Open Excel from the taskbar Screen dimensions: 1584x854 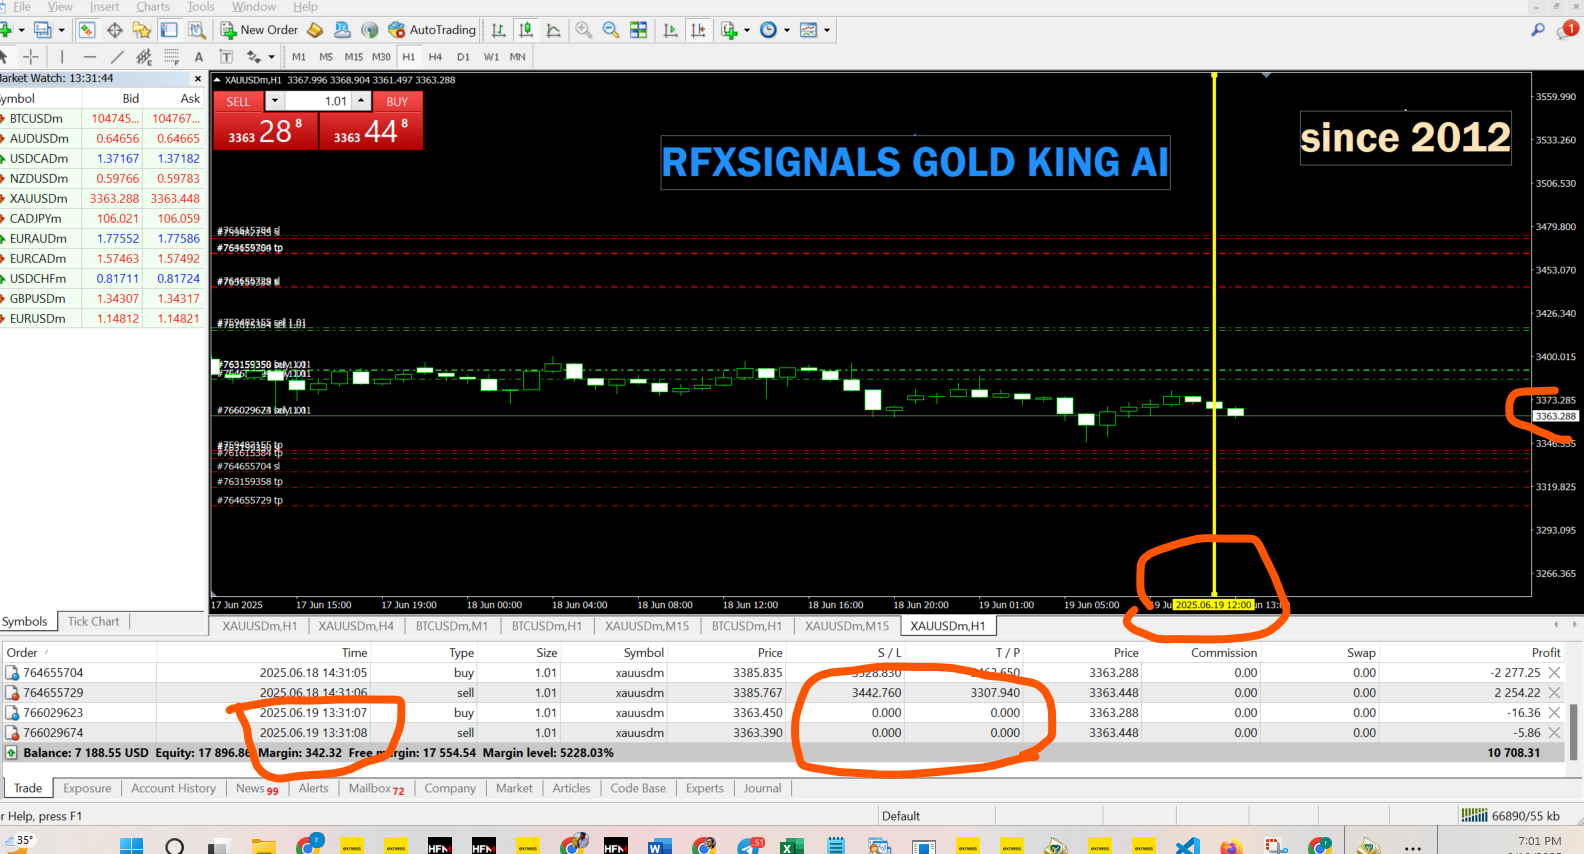pyautogui.click(x=791, y=847)
